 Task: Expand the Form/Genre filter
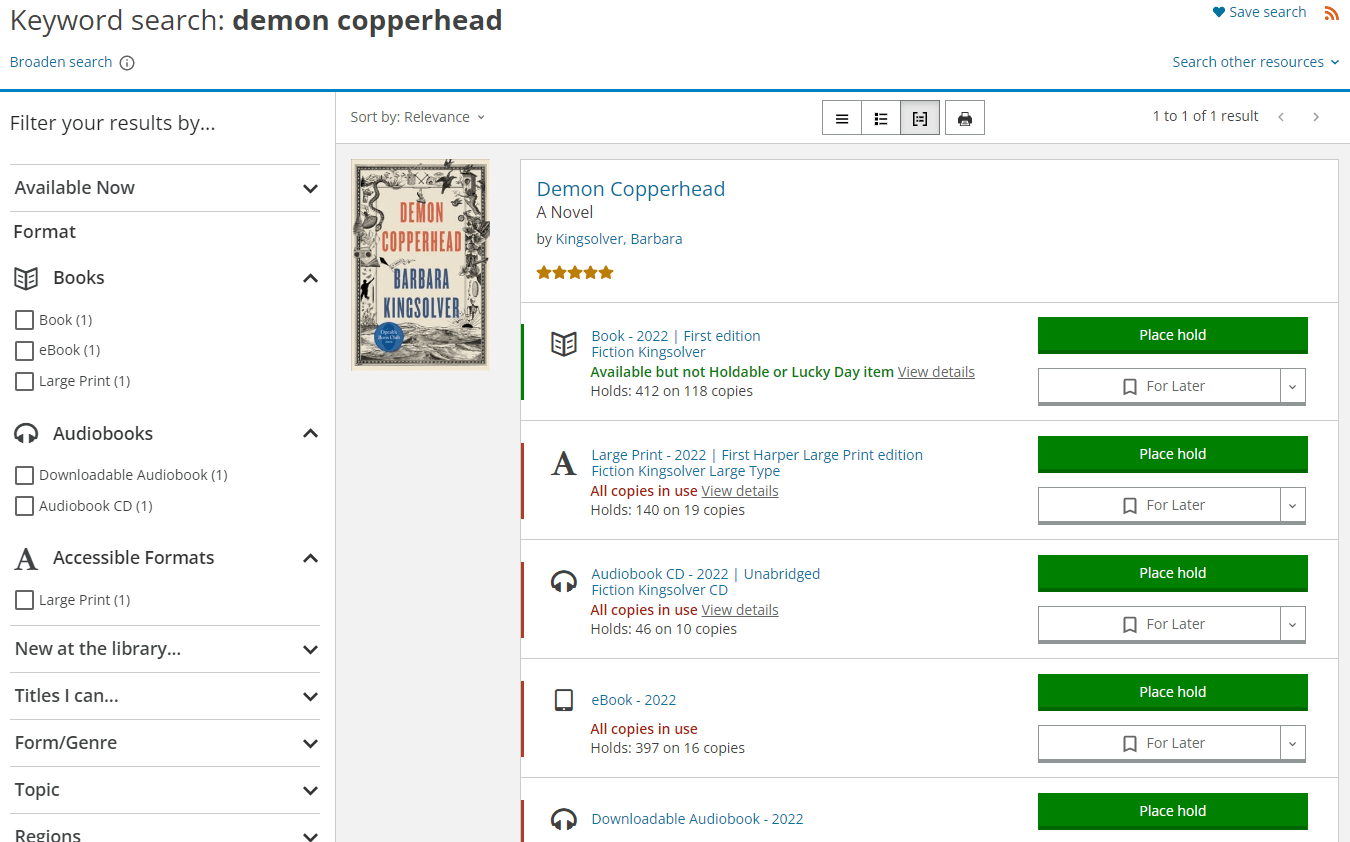tap(165, 743)
